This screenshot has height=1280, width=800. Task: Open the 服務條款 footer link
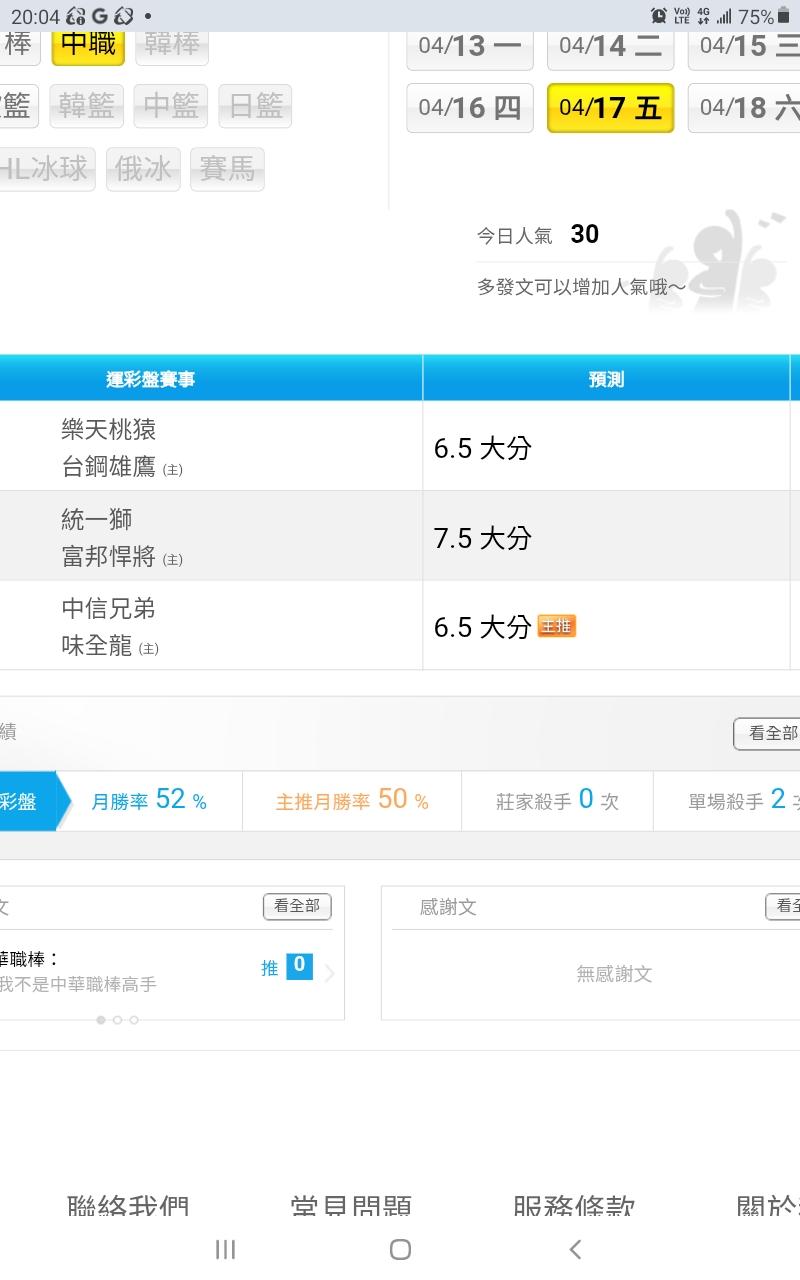574,1206
